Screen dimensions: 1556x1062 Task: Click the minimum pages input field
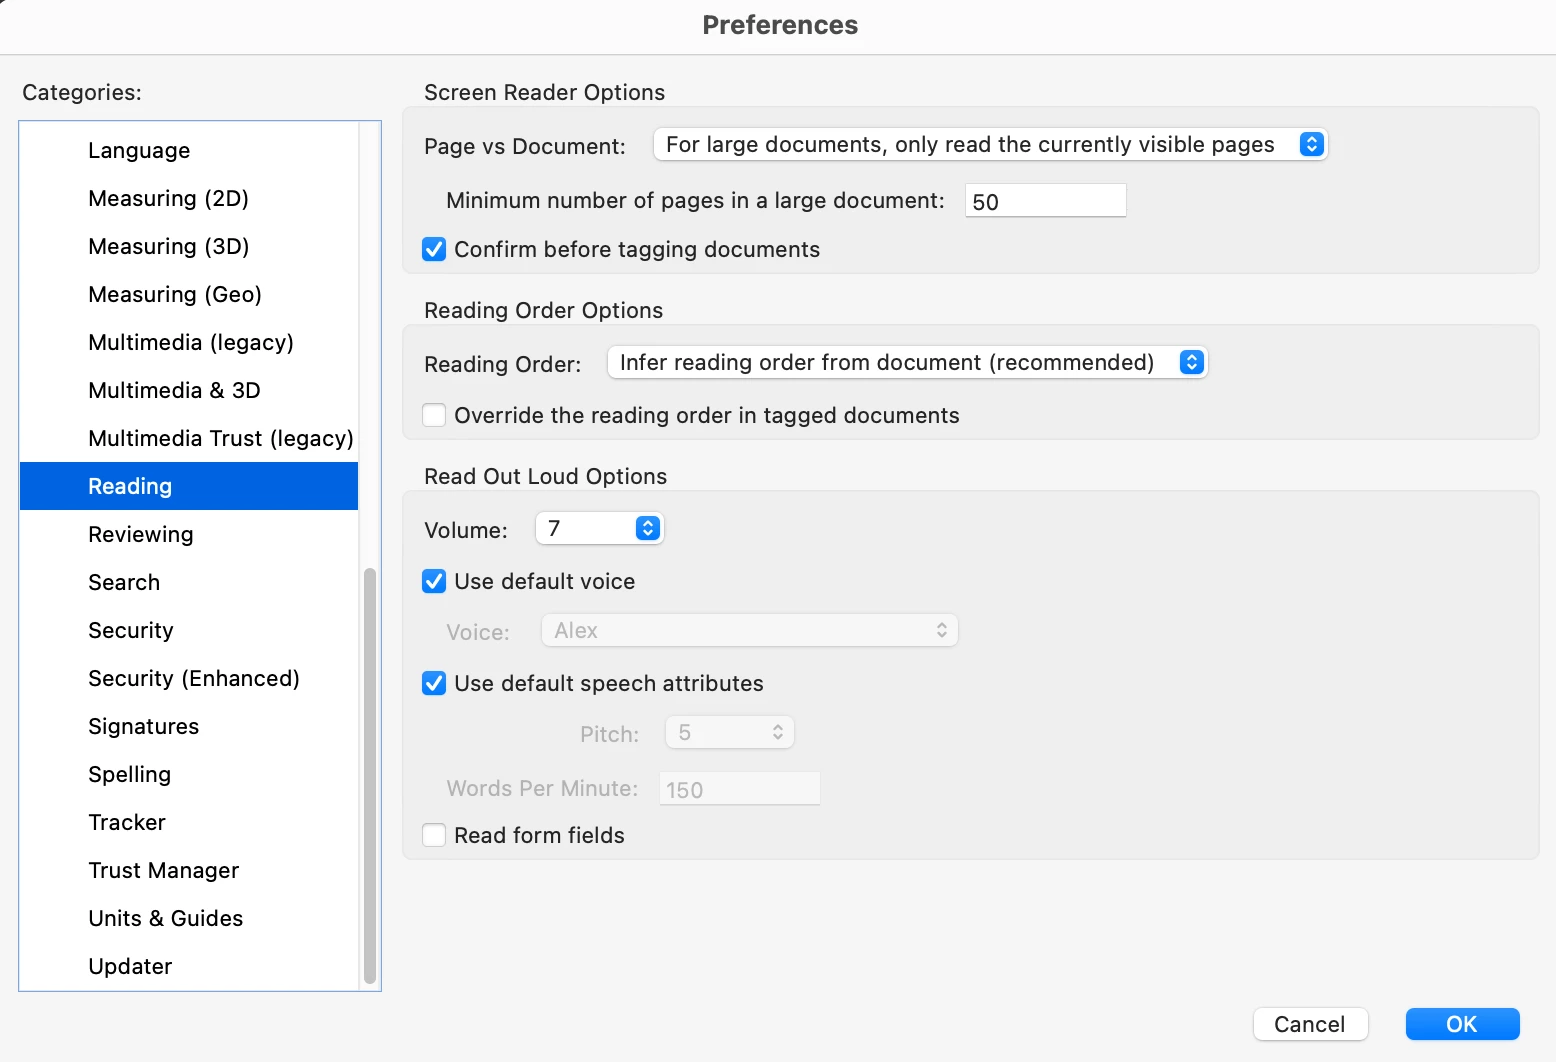[1045, 201]
